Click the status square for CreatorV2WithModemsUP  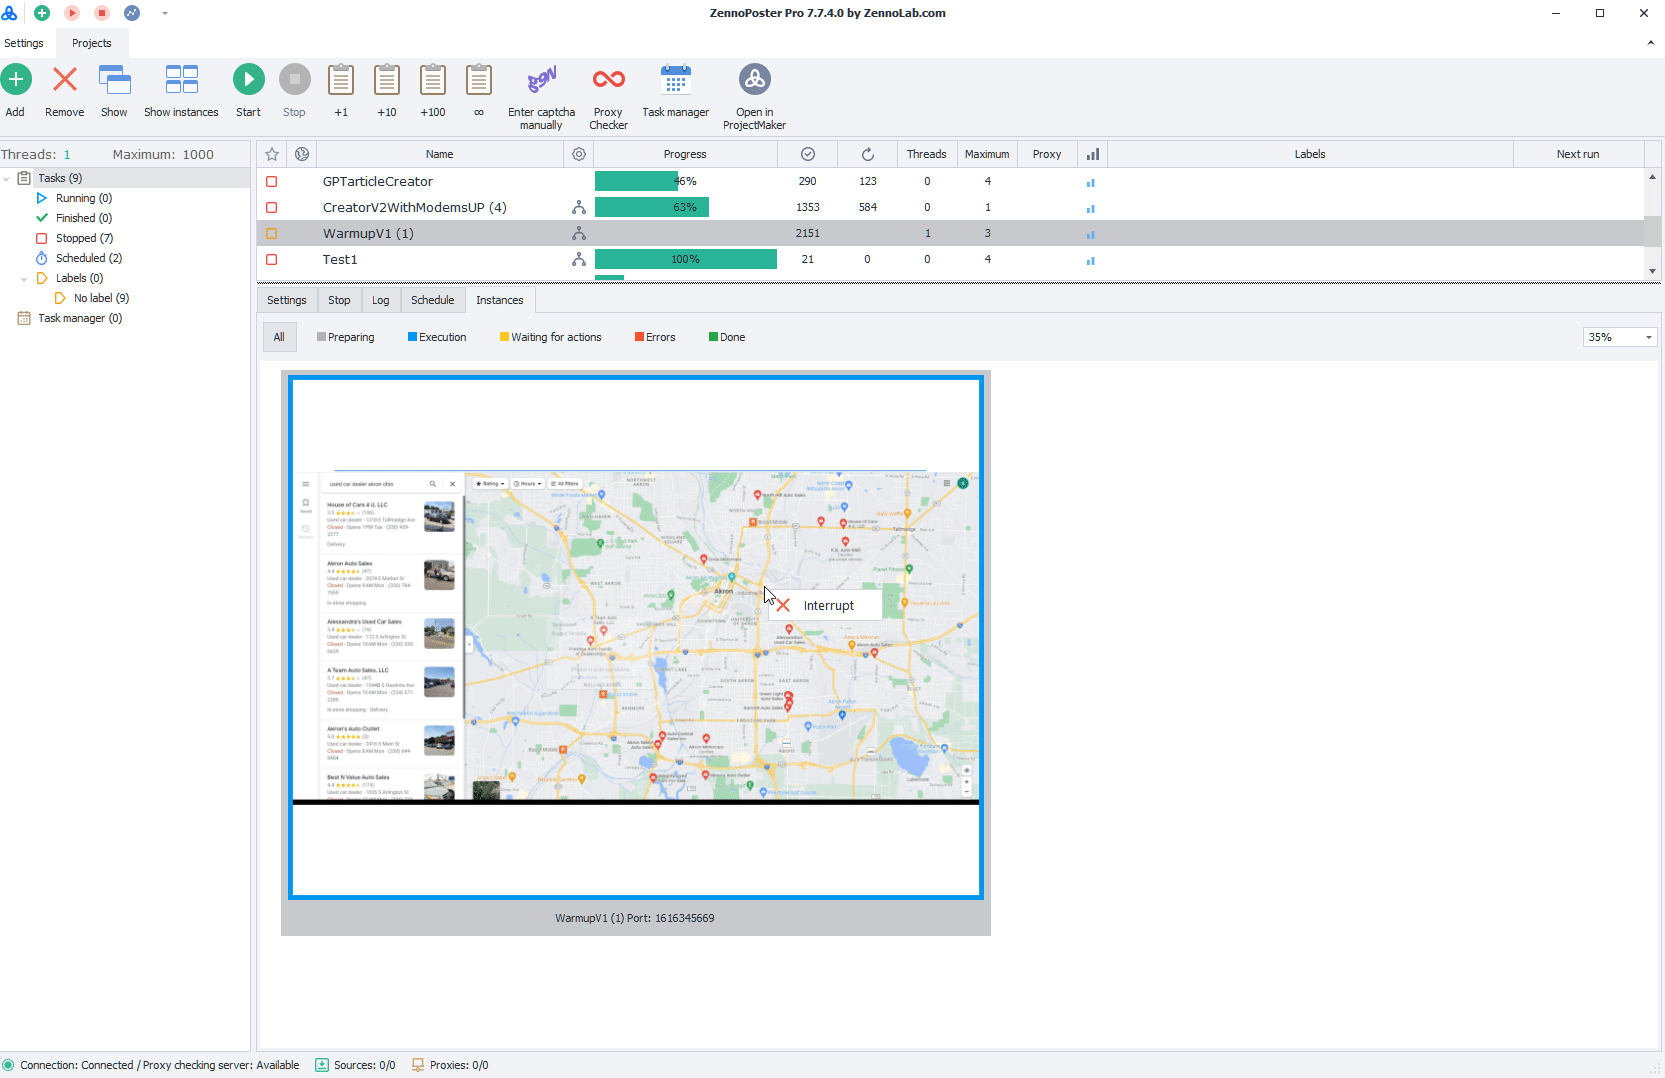pyautogui.click(x=272, y=207)
